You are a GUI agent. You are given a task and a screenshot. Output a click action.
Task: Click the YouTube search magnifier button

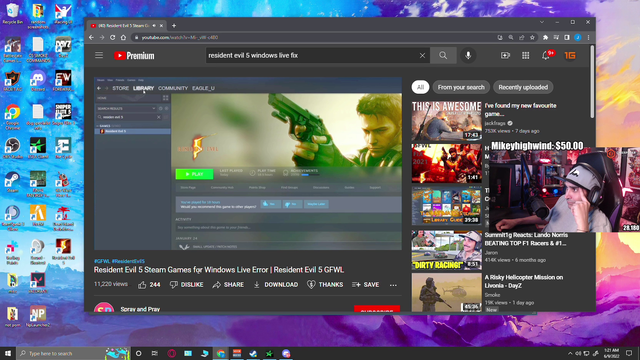[443, 56]
